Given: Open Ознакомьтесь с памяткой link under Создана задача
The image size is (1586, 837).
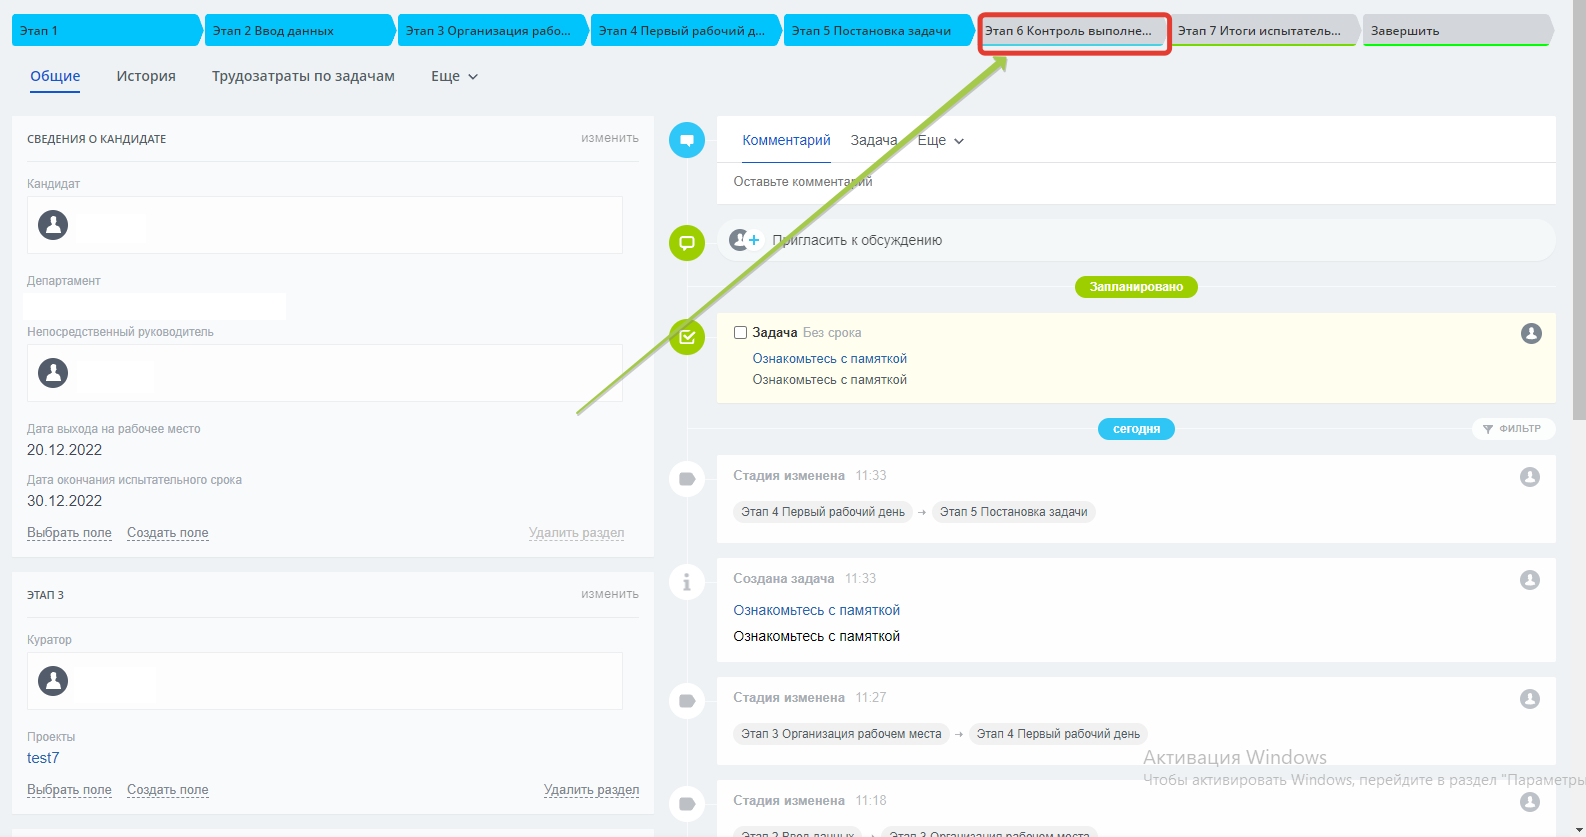Looking at the screenshot, I should click(x=817, y=610).
